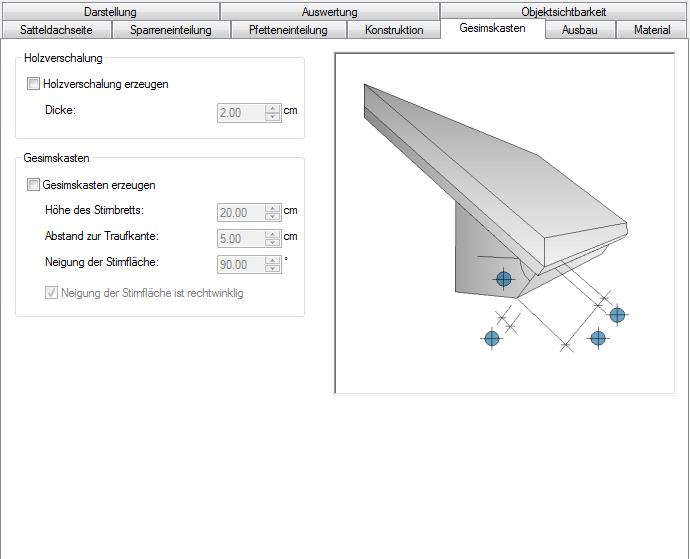Switch to the Auswertung tab
Image resolution: width=690 pixels, height=559 pixels.
[330, 11]
